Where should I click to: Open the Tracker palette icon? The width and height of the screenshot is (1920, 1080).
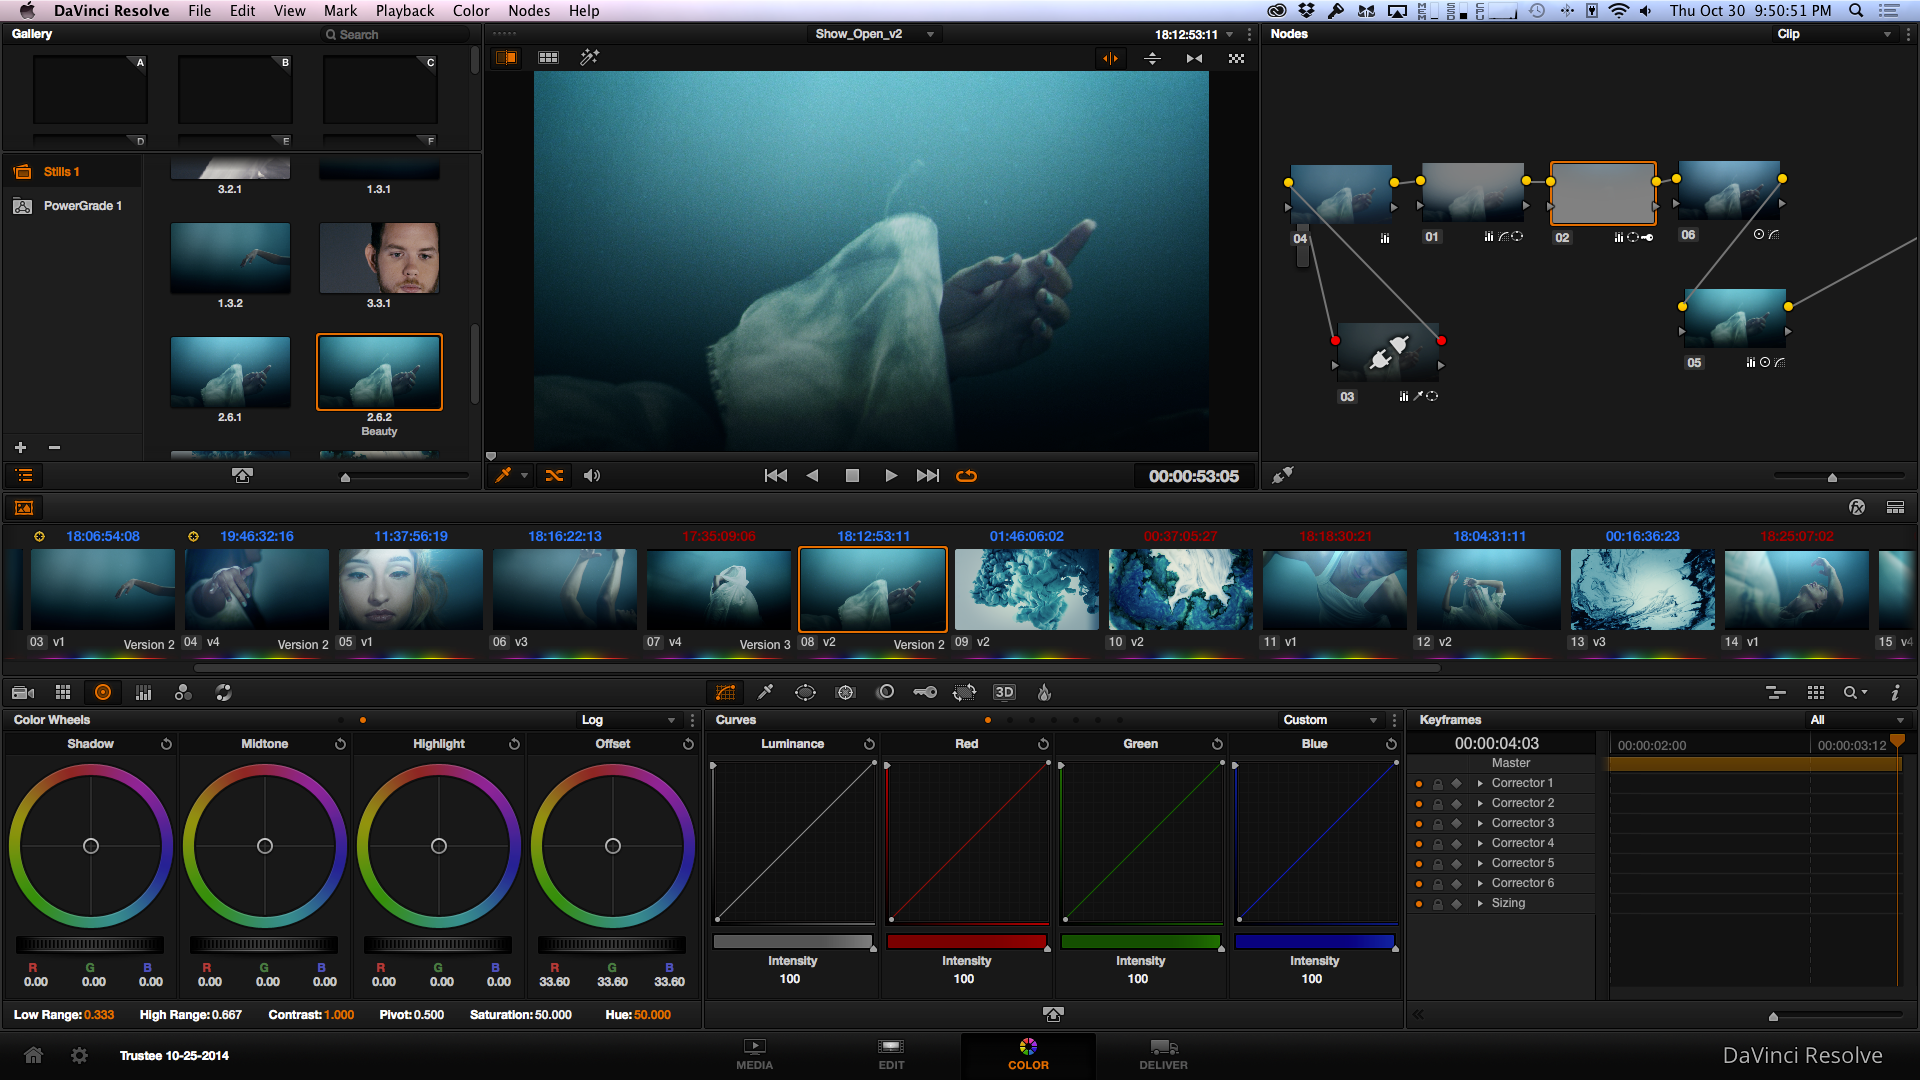(845, 692)
